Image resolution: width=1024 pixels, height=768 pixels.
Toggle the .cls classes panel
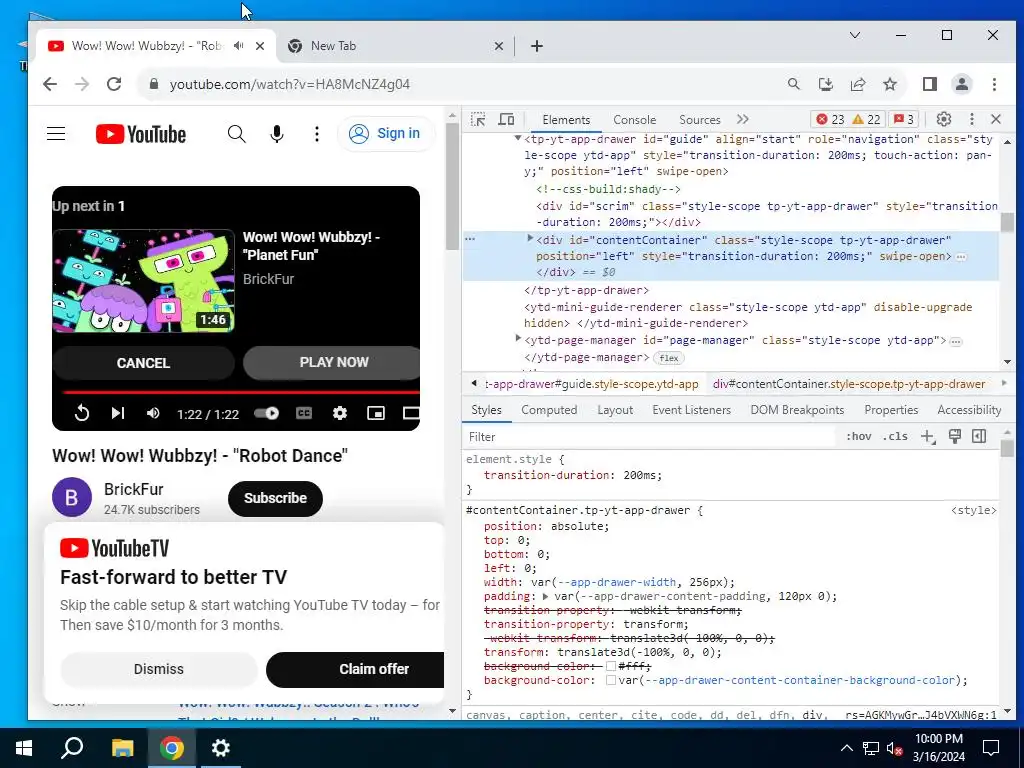coord(895,436)
